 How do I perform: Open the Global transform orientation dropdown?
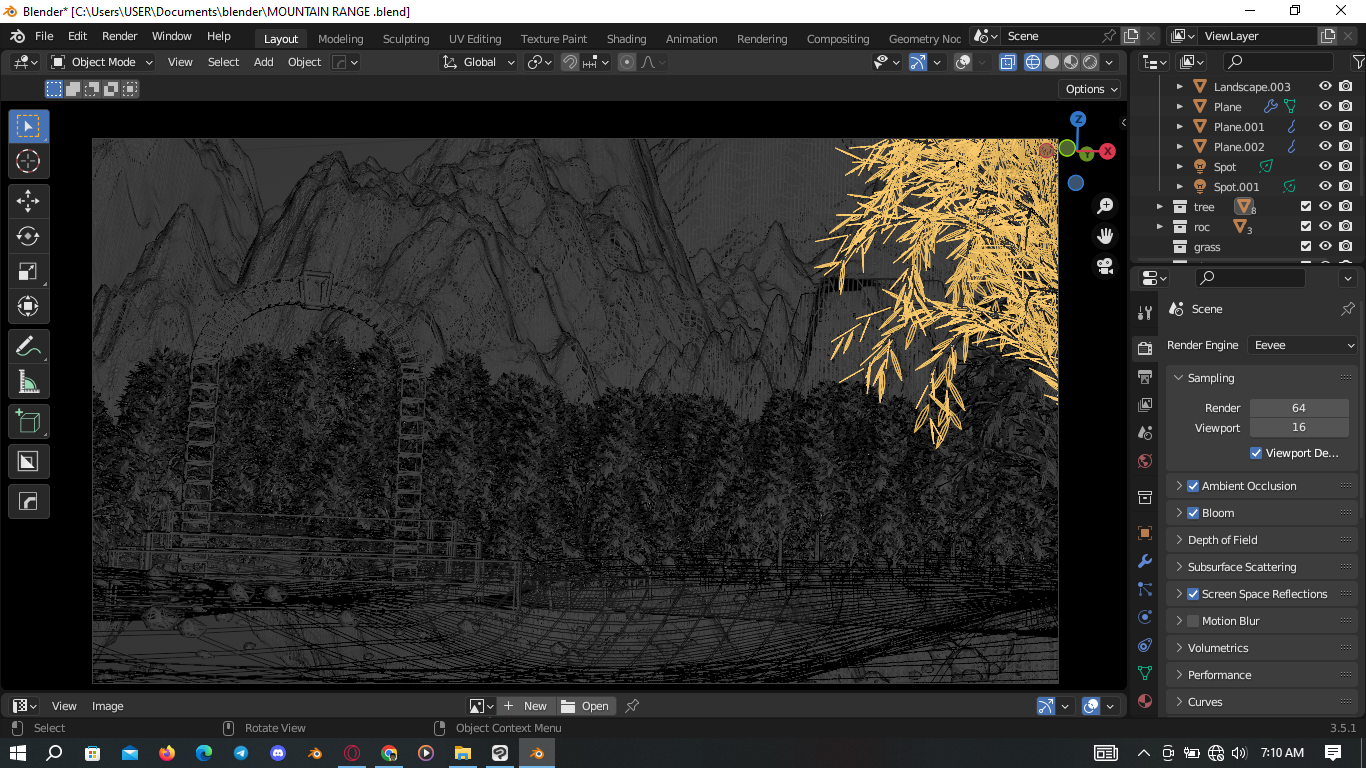[x=479, y=62]
